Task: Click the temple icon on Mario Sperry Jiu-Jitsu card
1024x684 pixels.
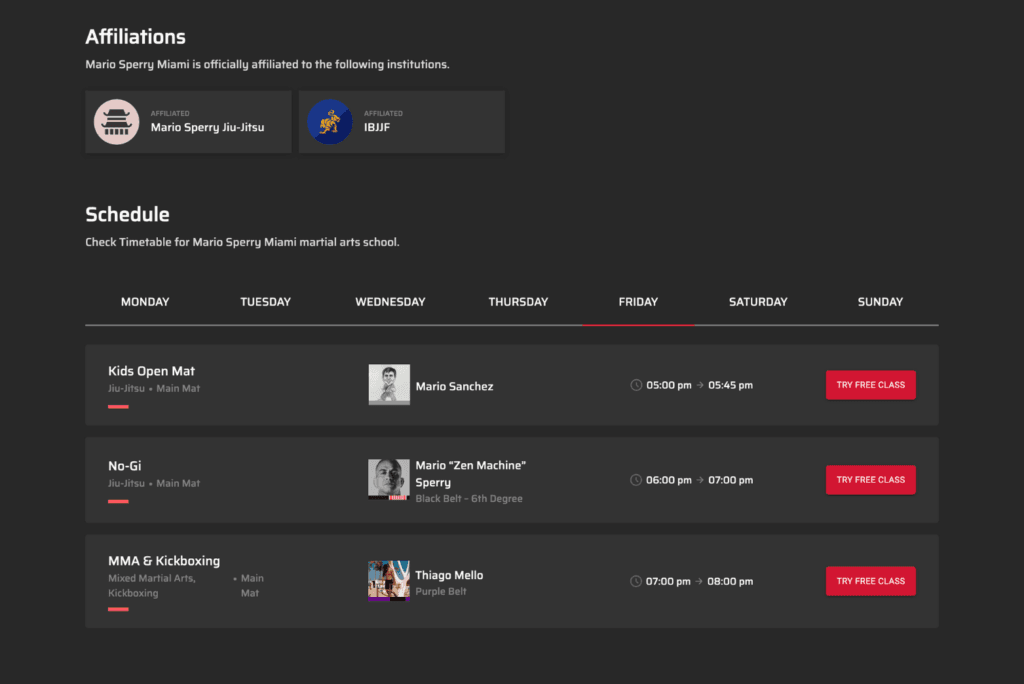Action: point(116,121)
